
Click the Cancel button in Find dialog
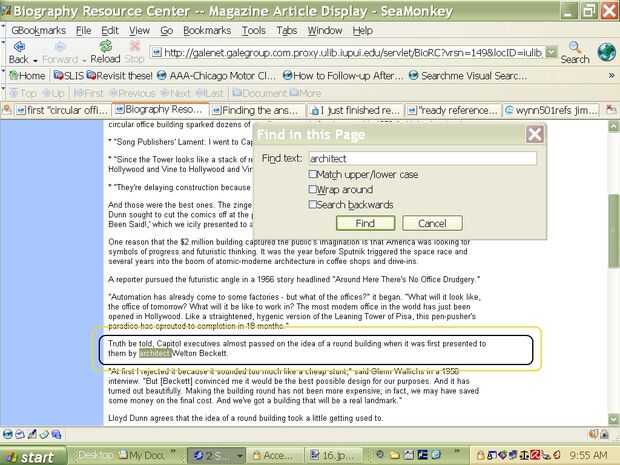pos(432,223)
